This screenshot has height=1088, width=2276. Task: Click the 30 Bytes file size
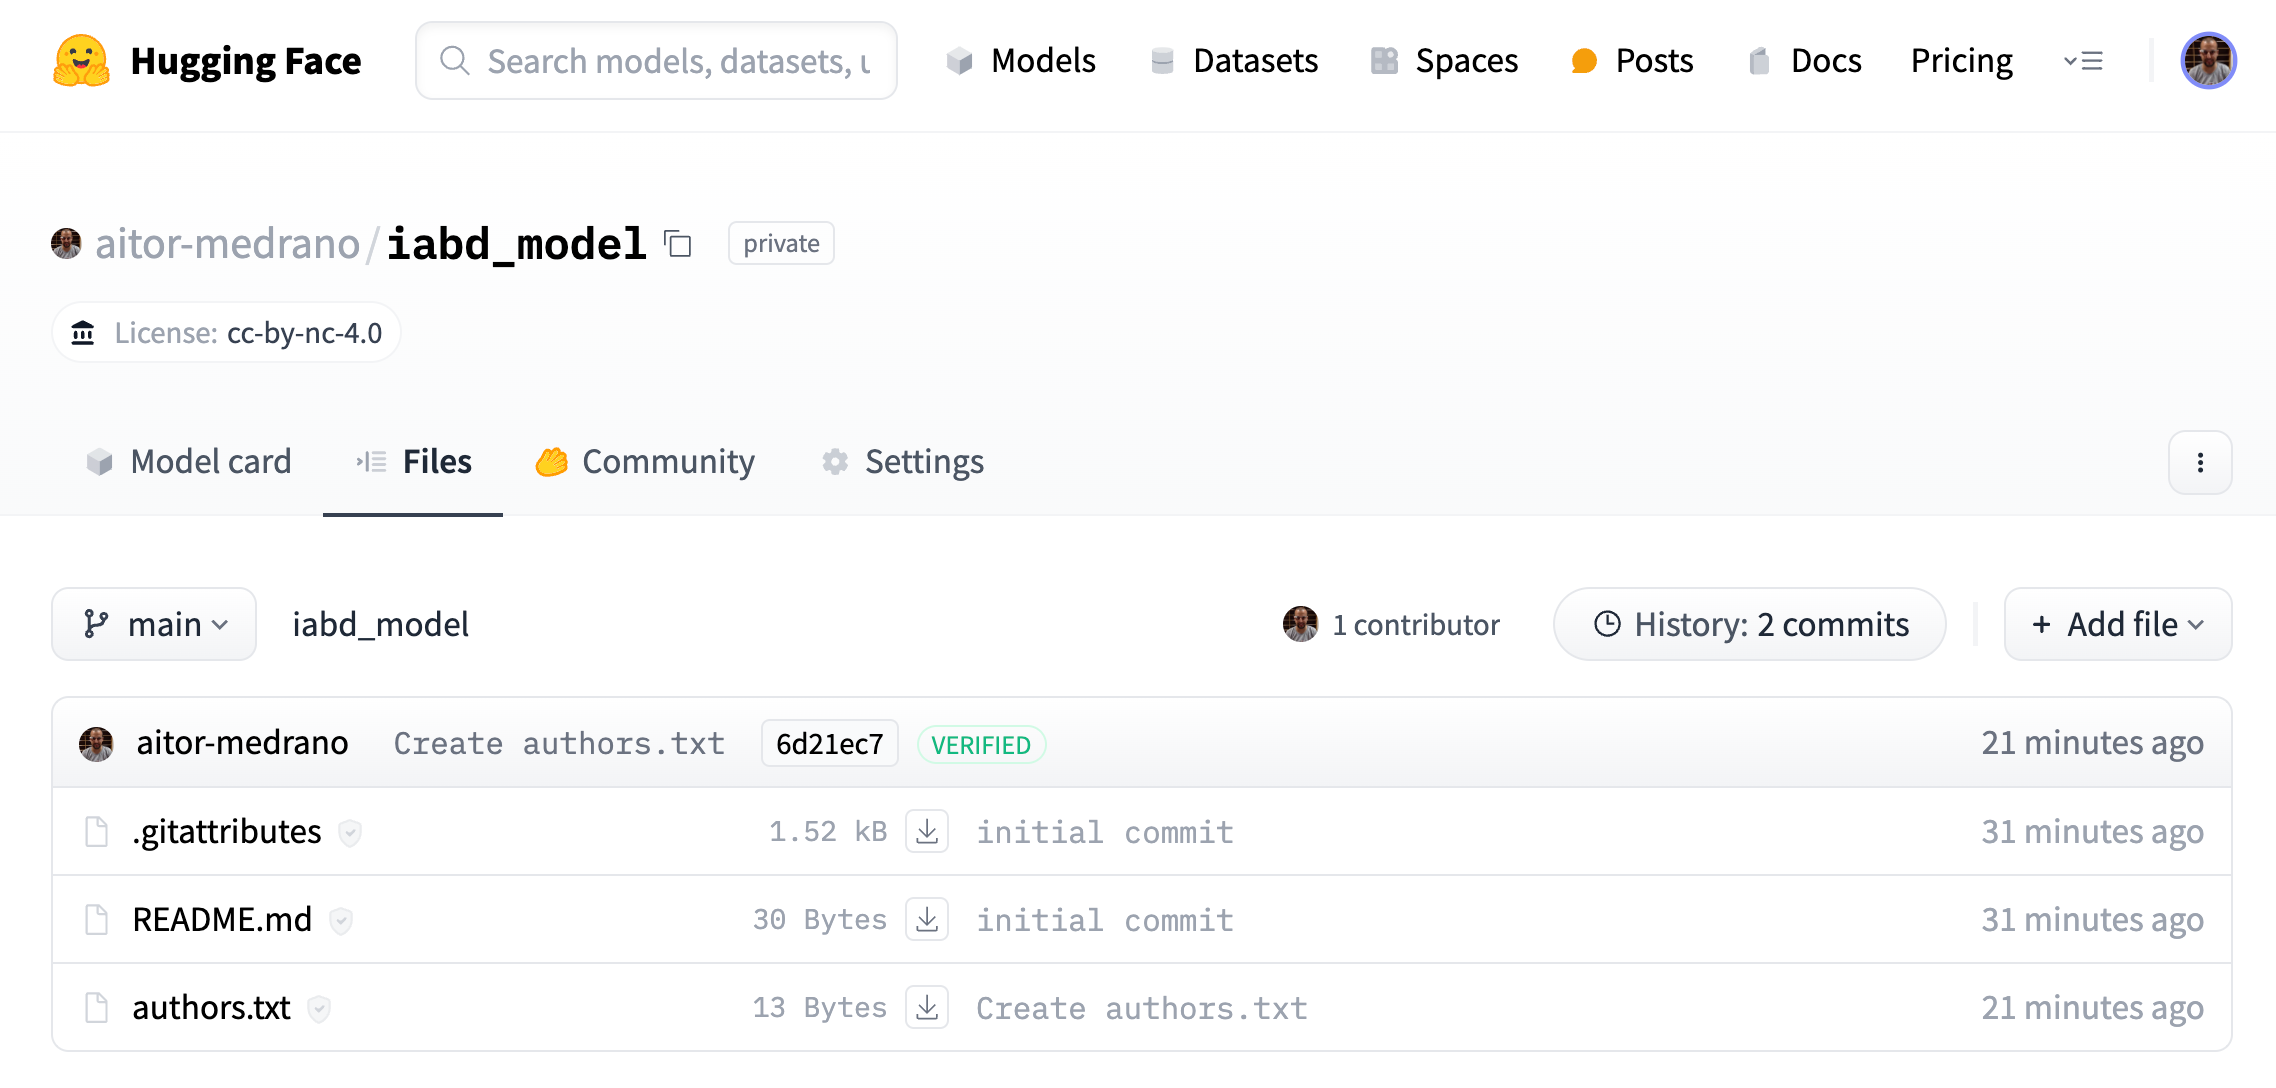(x=820, y=920)
